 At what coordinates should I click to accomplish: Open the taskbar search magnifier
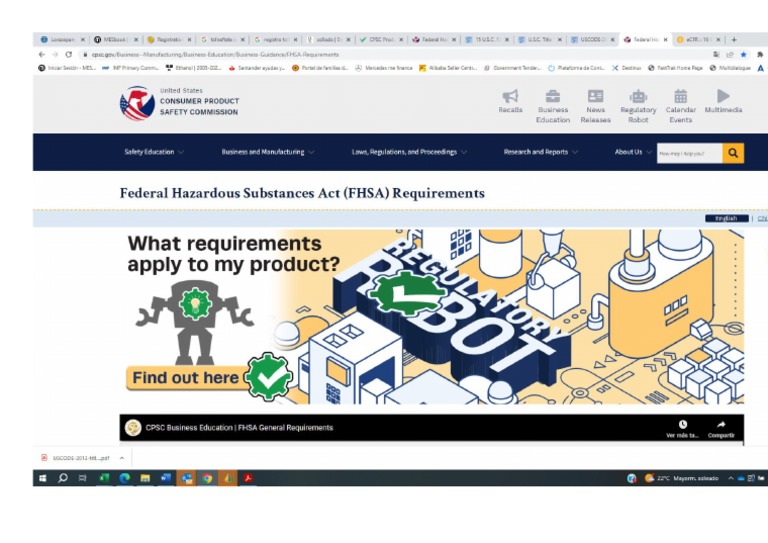(x=63, y=478)
